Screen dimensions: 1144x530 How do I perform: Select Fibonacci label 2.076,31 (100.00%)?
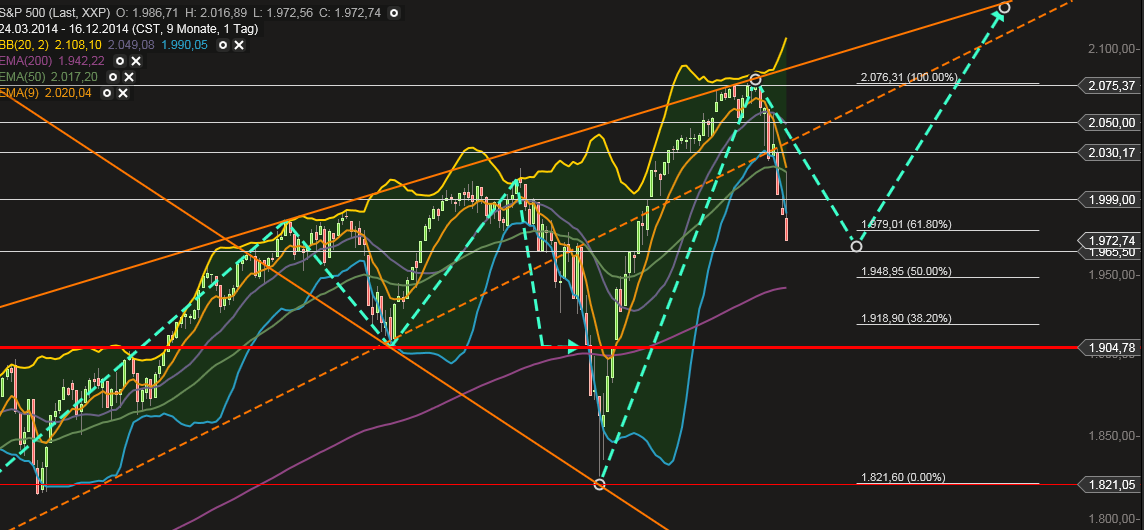click(x=908, y=77)
